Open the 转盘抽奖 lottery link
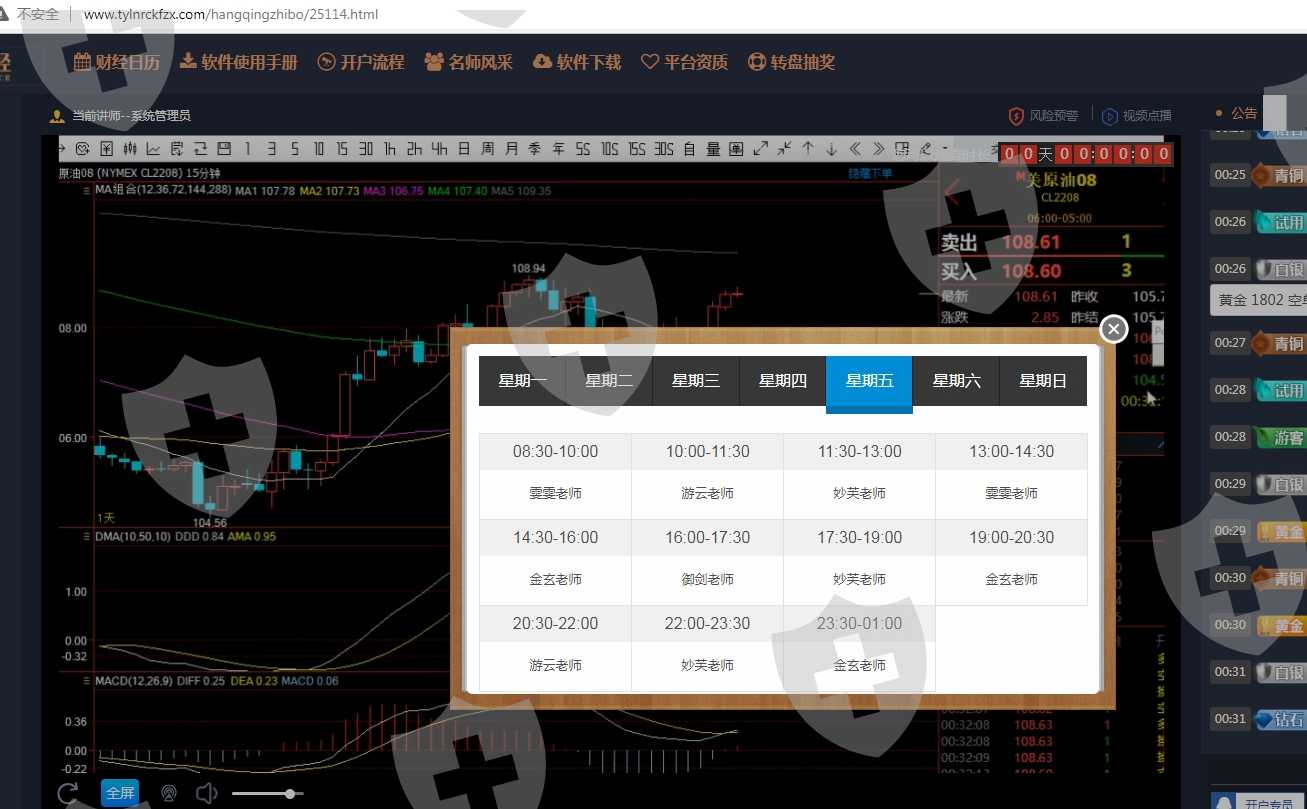This screenshot has width=1307, height=809. pos(791,62)
